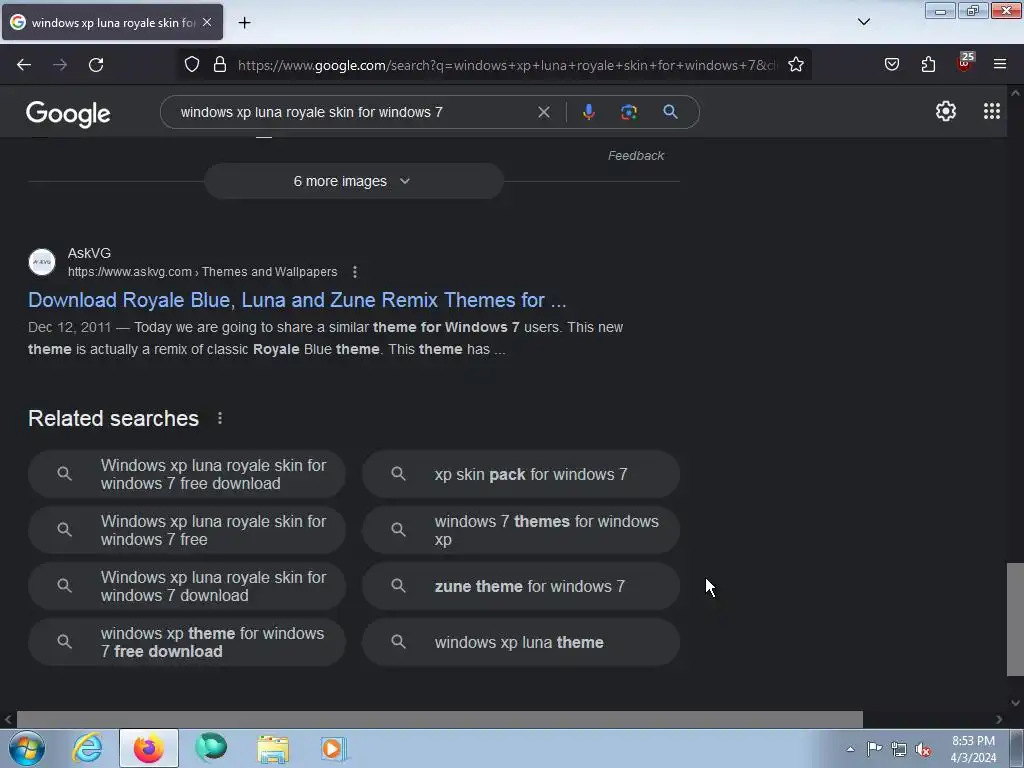Show site security padlock info
The width and height of the screenshot is (1024, 768).
pyautogui.click(x=220, y=65)
